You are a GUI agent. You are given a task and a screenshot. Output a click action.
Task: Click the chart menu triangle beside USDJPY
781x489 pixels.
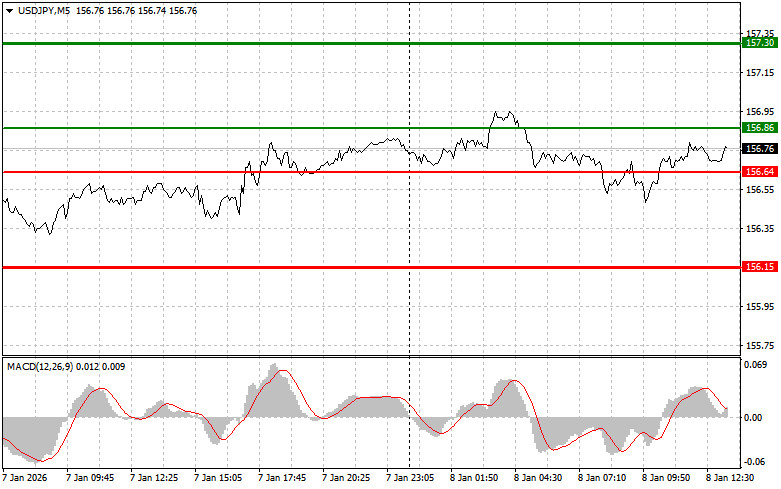click(x=9, y=11)
